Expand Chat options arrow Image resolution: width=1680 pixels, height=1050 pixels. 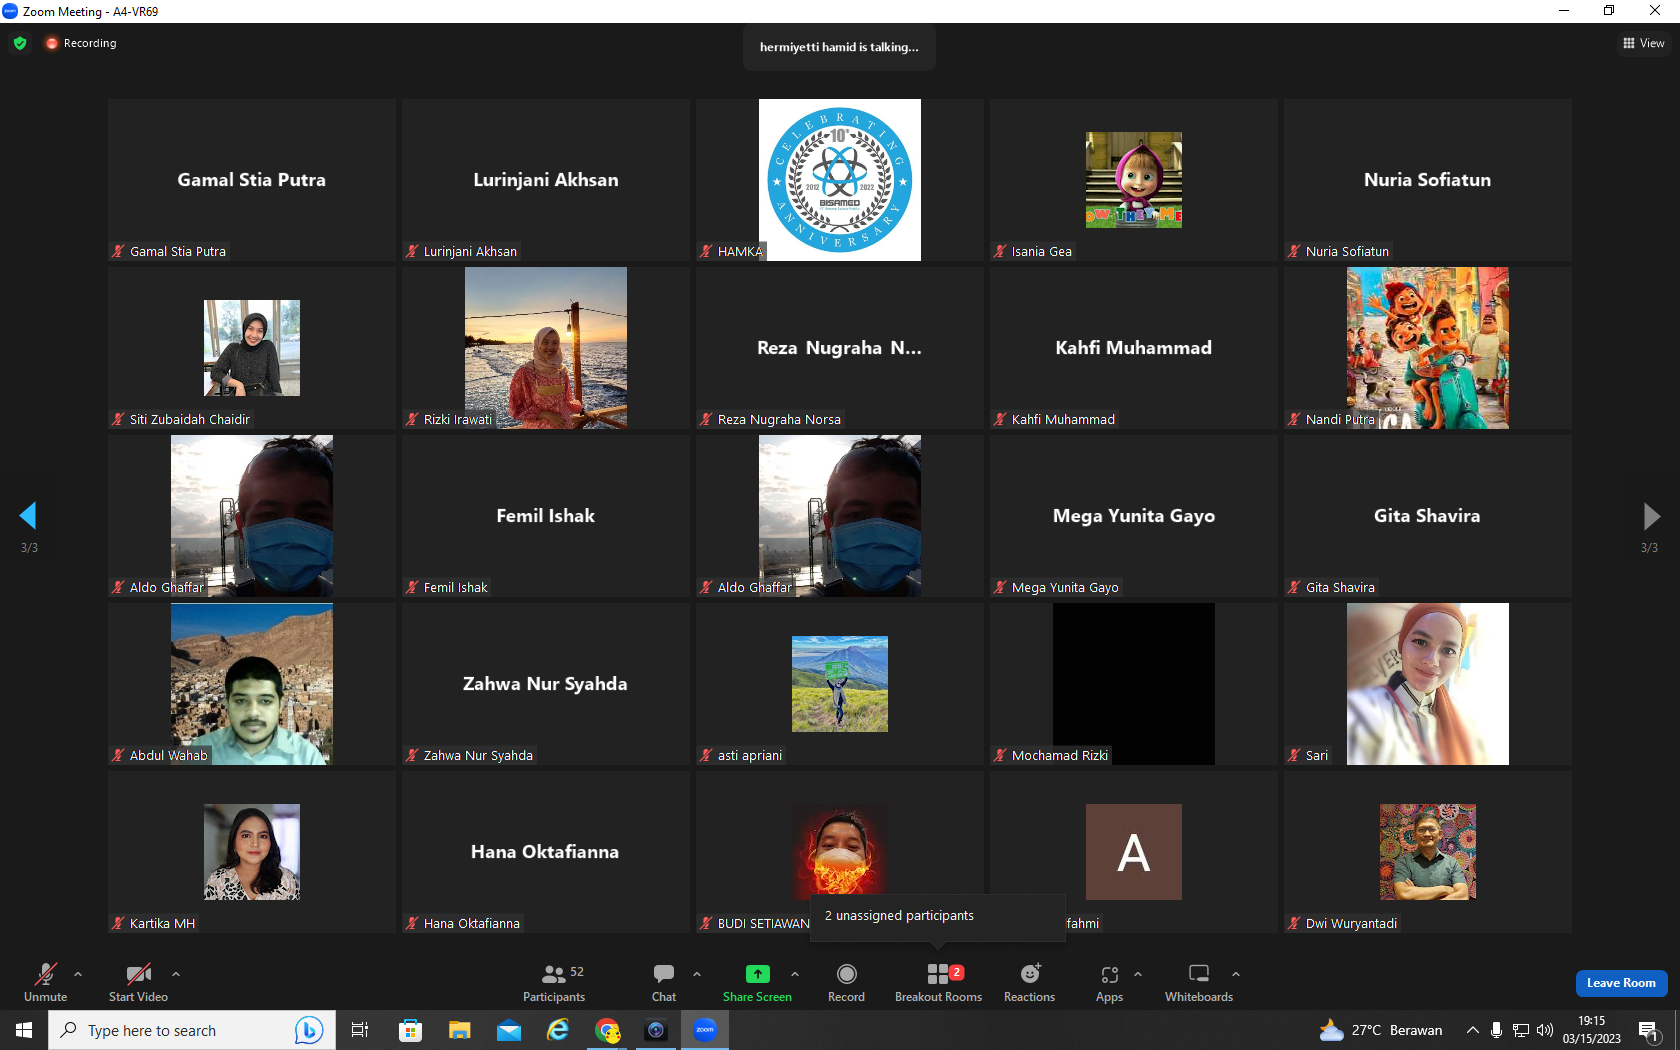click(x=697, y=974)
